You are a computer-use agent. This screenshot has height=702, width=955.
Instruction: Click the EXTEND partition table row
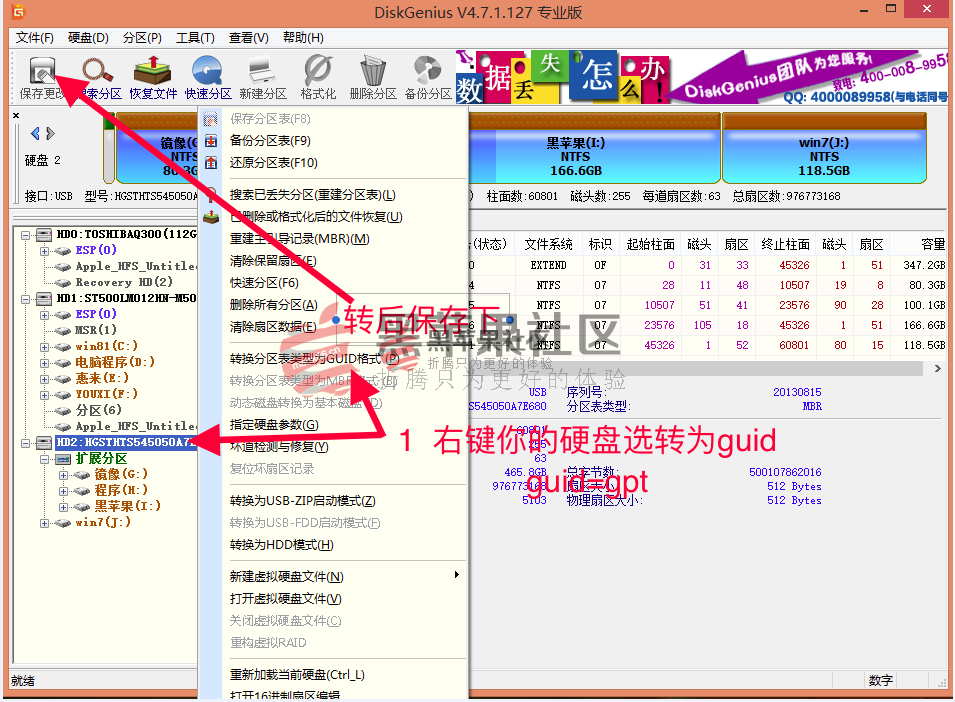coord(707,265)
